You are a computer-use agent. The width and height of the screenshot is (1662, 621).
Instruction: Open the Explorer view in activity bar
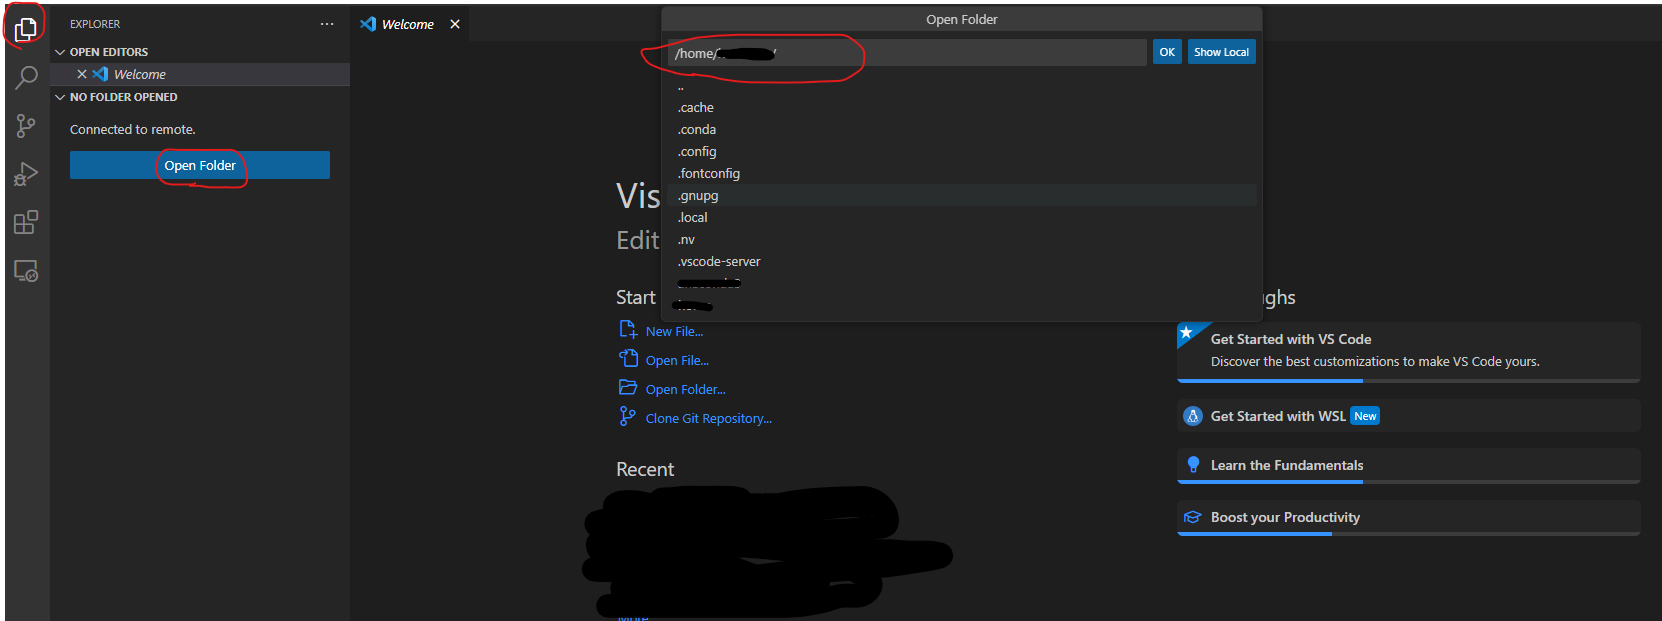click(x=26, y=29)
